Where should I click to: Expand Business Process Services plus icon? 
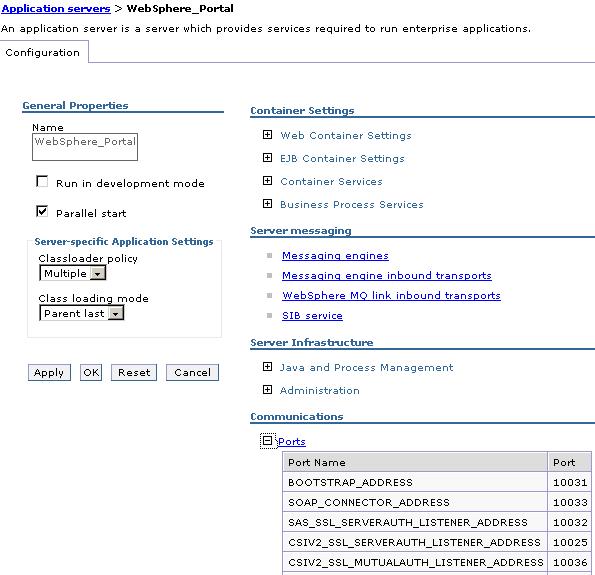267,204
